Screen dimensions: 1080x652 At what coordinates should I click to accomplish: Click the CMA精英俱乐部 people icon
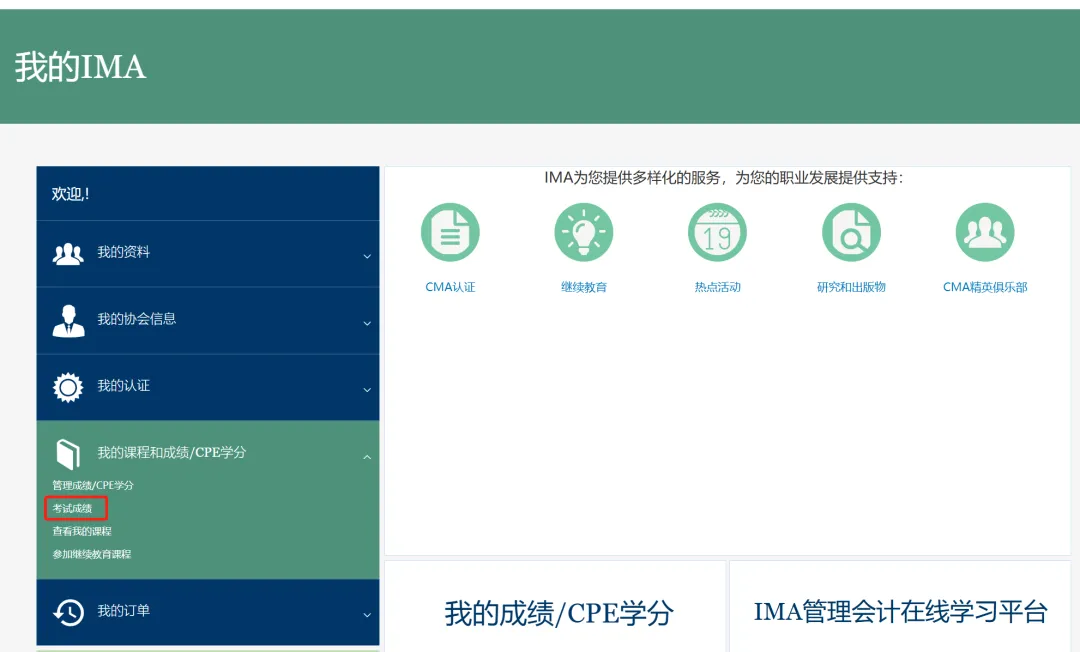984,232
